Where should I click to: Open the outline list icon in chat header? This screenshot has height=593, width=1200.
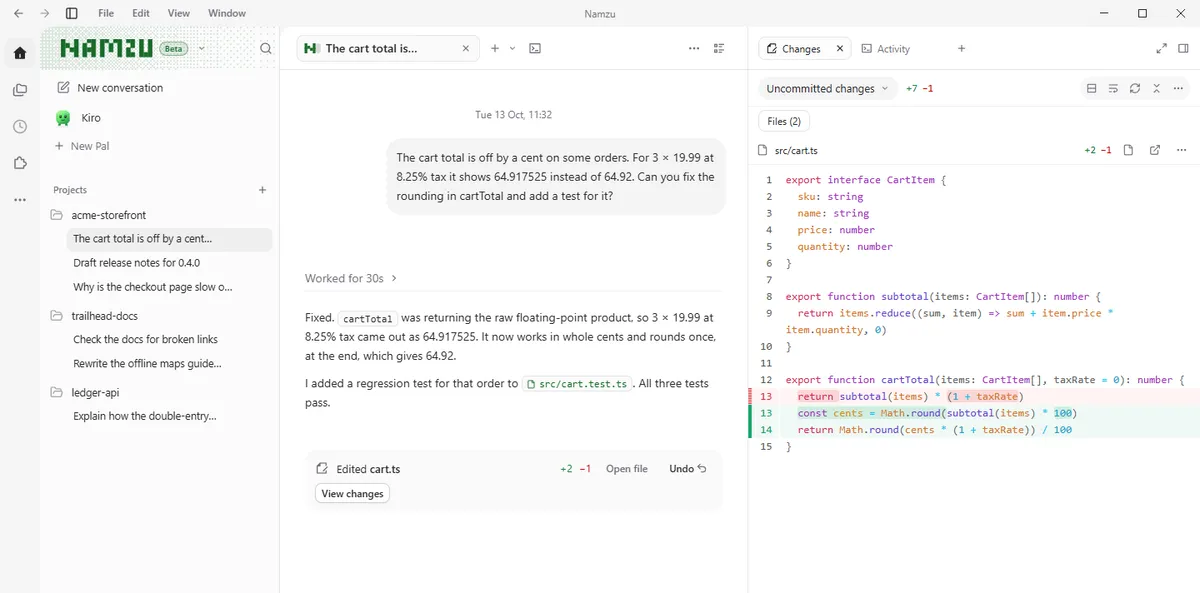coord(719,48)
